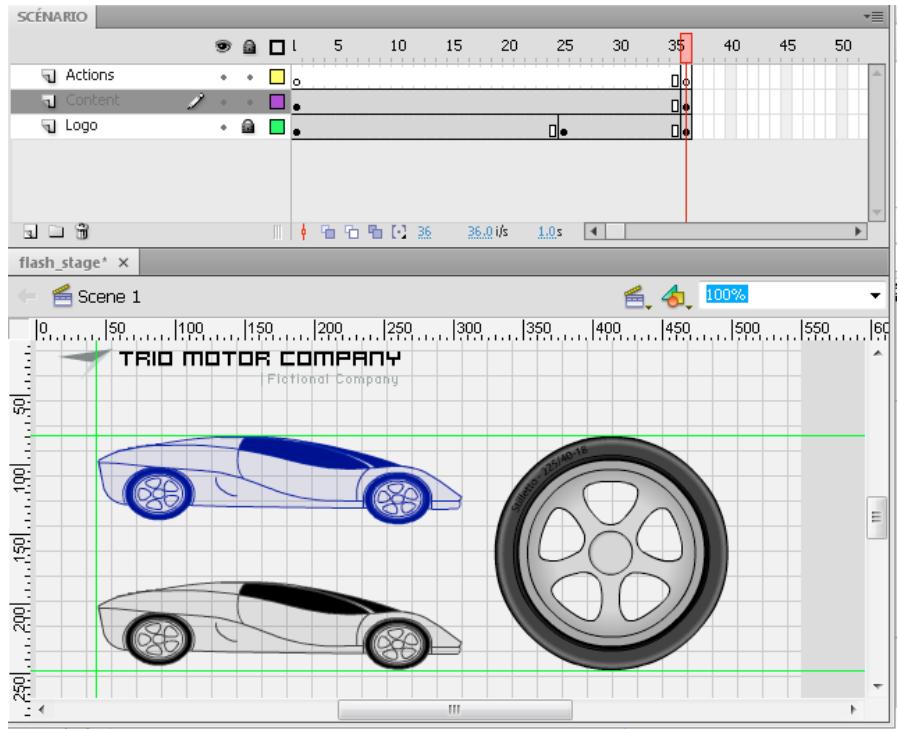Enable Onion Skin in timeline
This screenshot has width=898, height=729.
click(x=326, y=231)
